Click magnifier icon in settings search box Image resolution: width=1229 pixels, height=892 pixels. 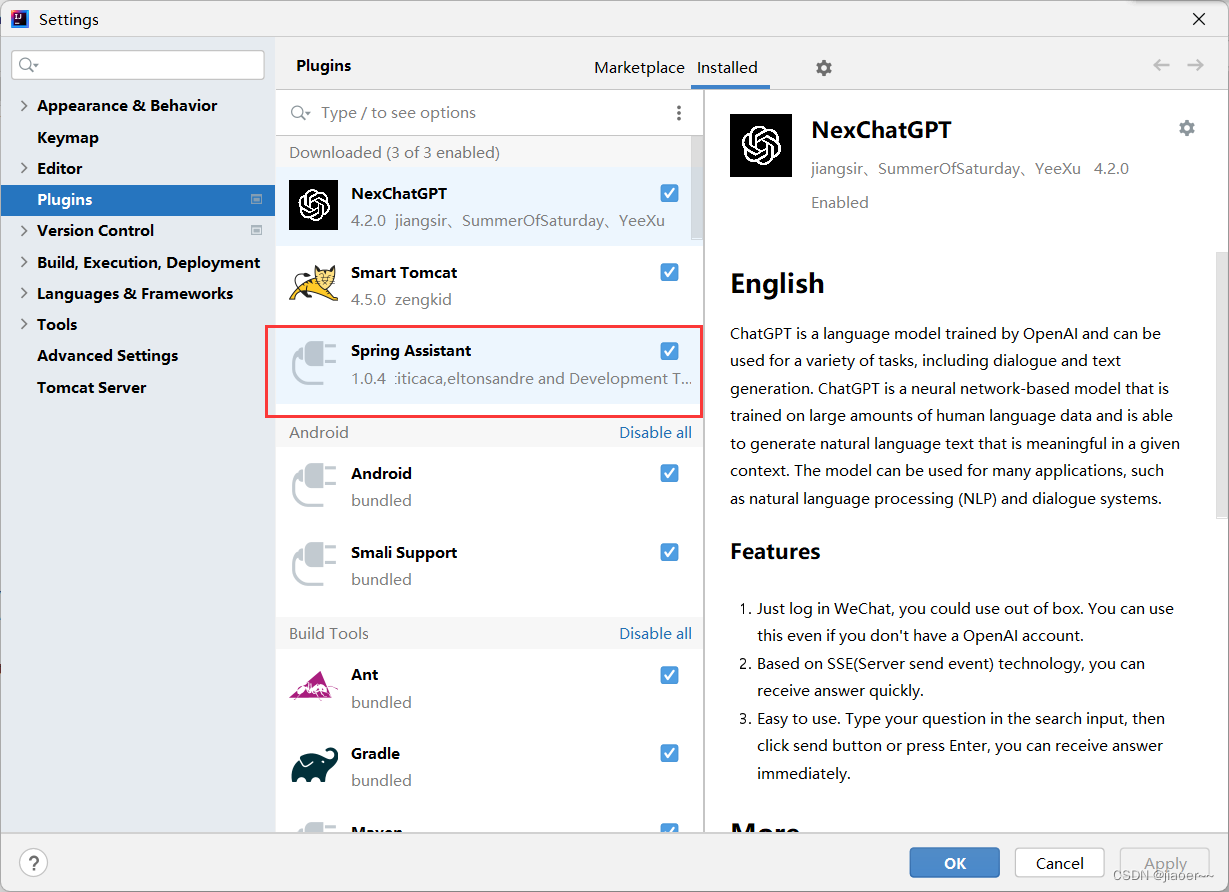(x=28, y=65)
